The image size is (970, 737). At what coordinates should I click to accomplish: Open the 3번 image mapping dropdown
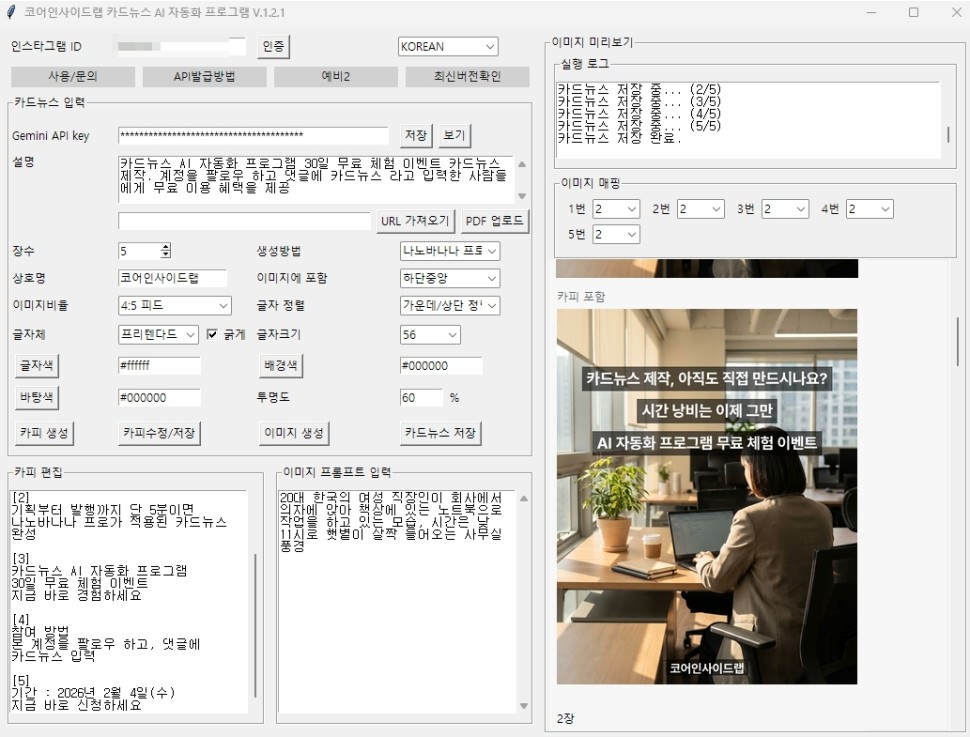(785, 209)
